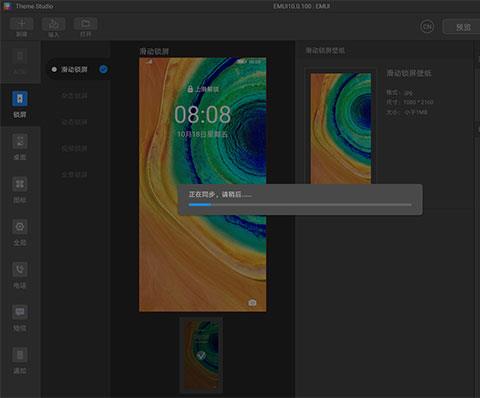Click the 滑动锁屏壁纸 wallpaper image on right panel
The width and height of the screenshot is (480, 398).
341,128
